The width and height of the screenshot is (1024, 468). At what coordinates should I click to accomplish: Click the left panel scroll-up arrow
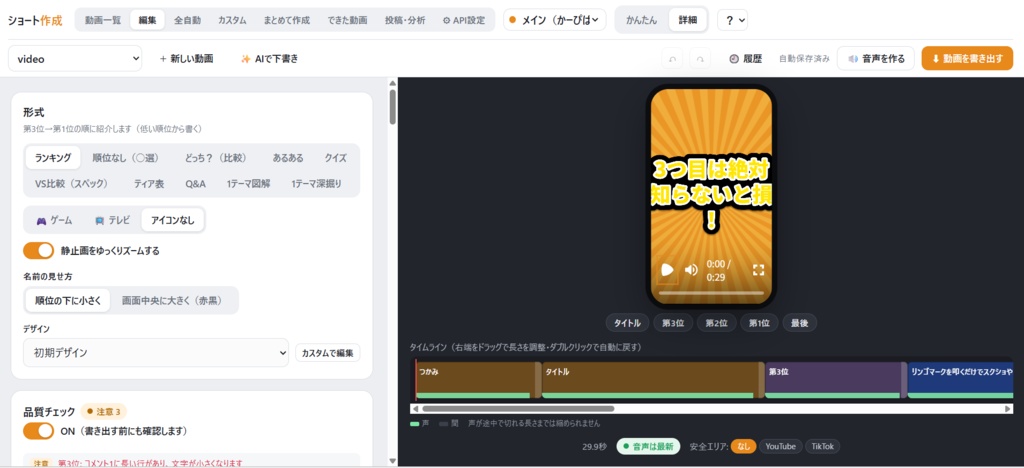tap(392, 83)
